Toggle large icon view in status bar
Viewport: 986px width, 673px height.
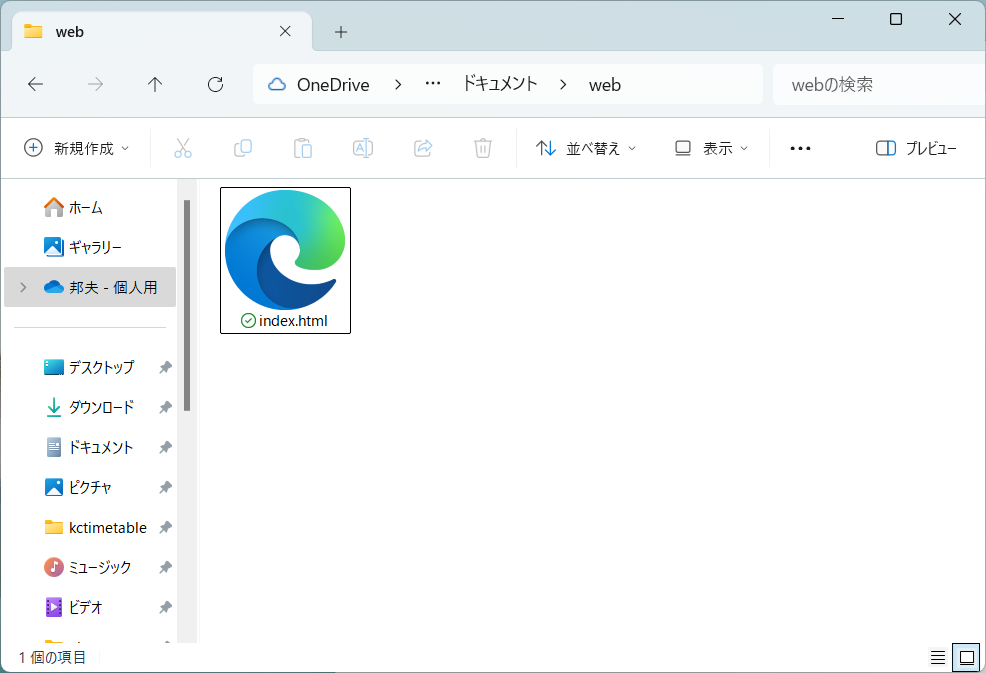[x=965, y=657]
